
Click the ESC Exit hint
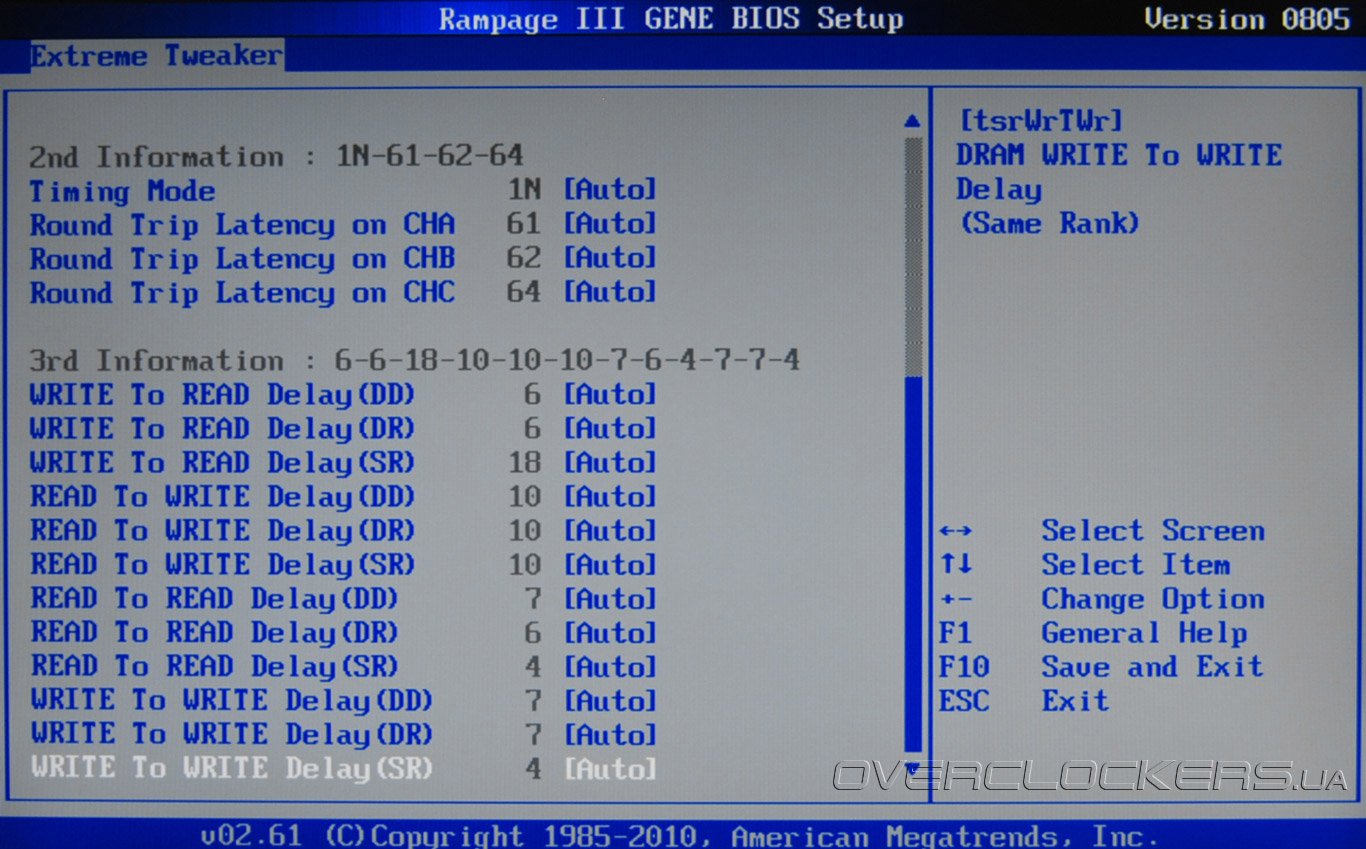[1024, 700]
